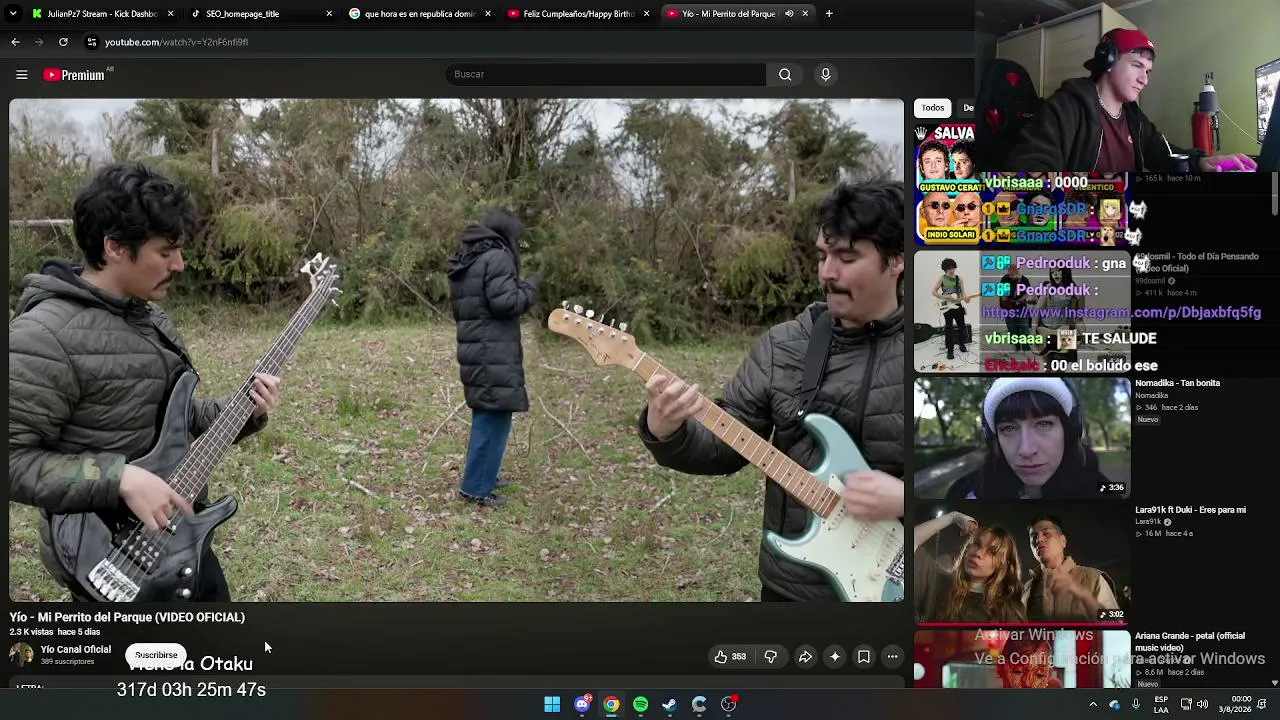Image resolution: width=1280 pixels, height=720 pixels.
Task: Click the main video player
Action: coord(456,350)
